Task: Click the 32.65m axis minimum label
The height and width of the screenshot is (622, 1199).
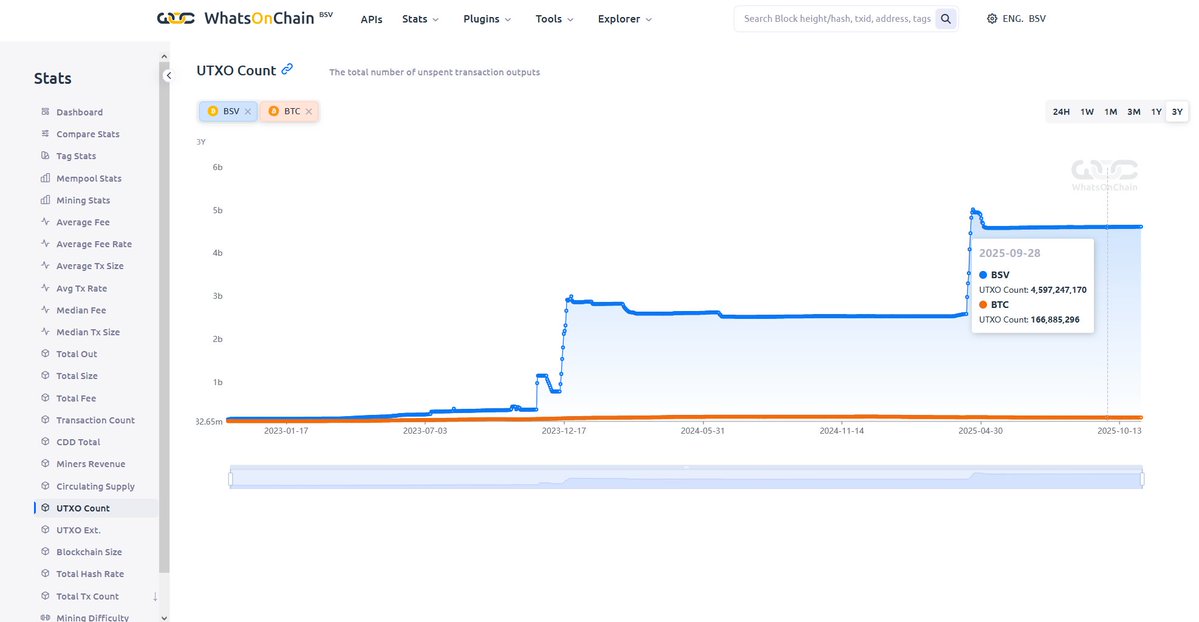Action: [209, 422]
